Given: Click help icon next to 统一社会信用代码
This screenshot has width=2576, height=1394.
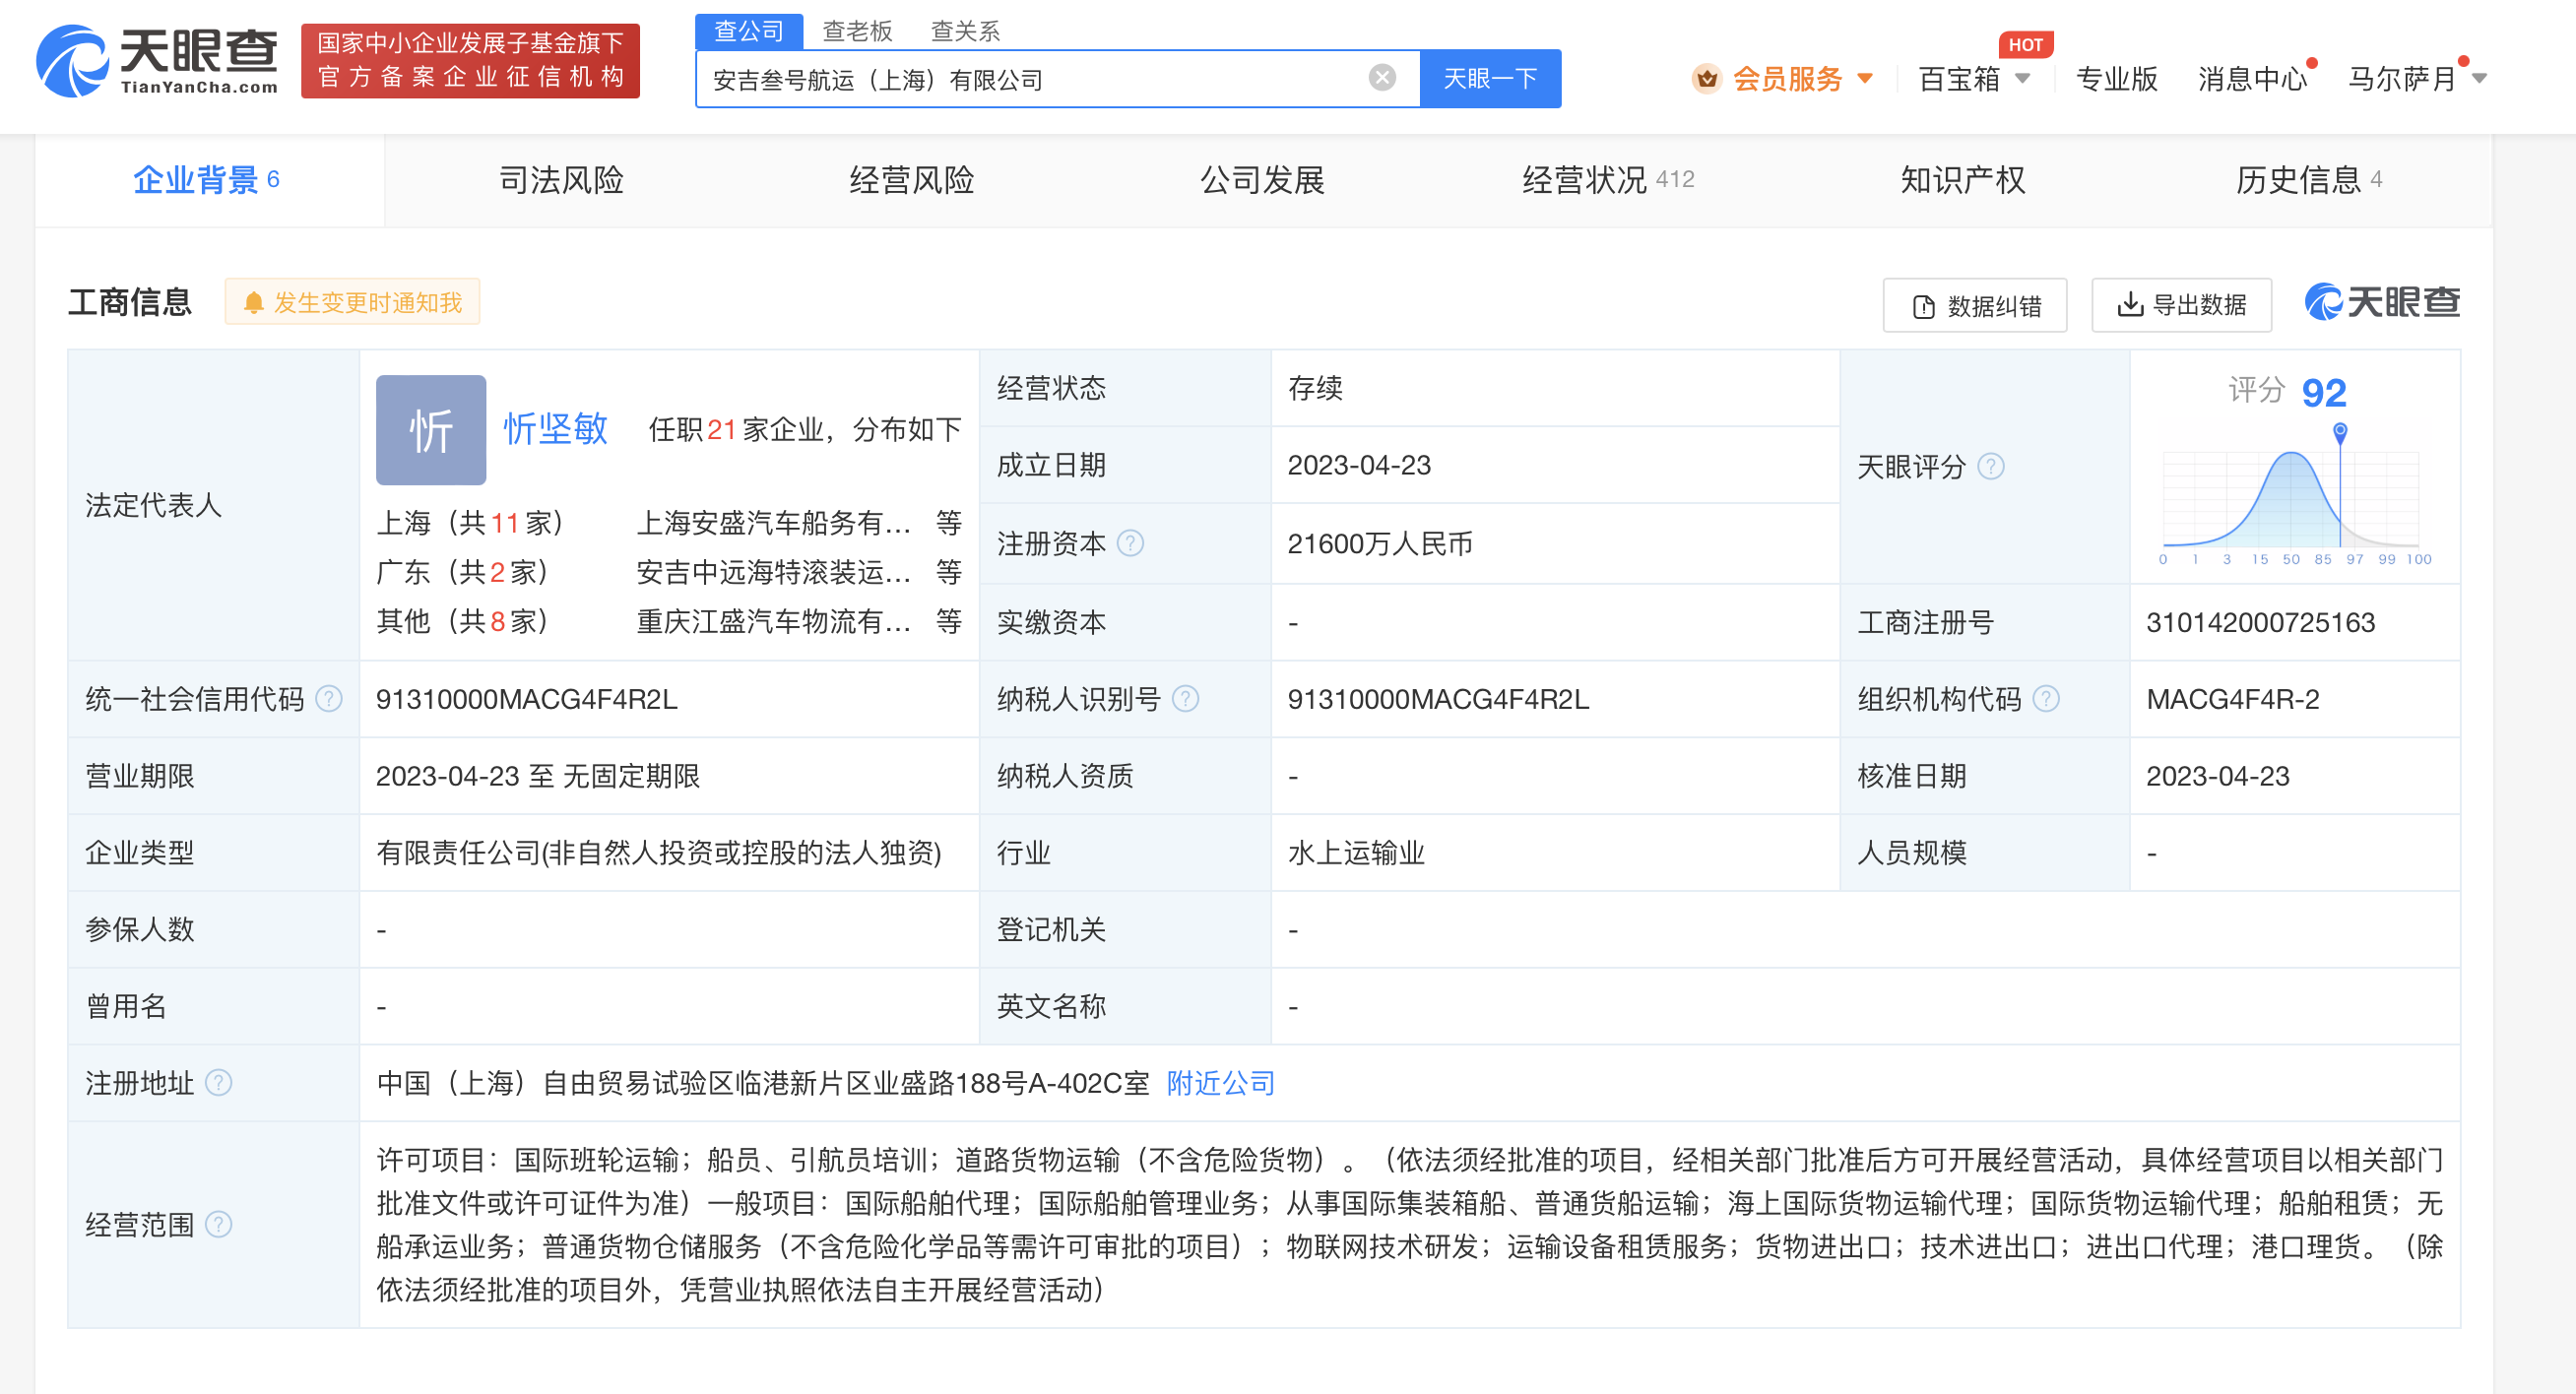Looking at the screenshot, I should point(329,698).
